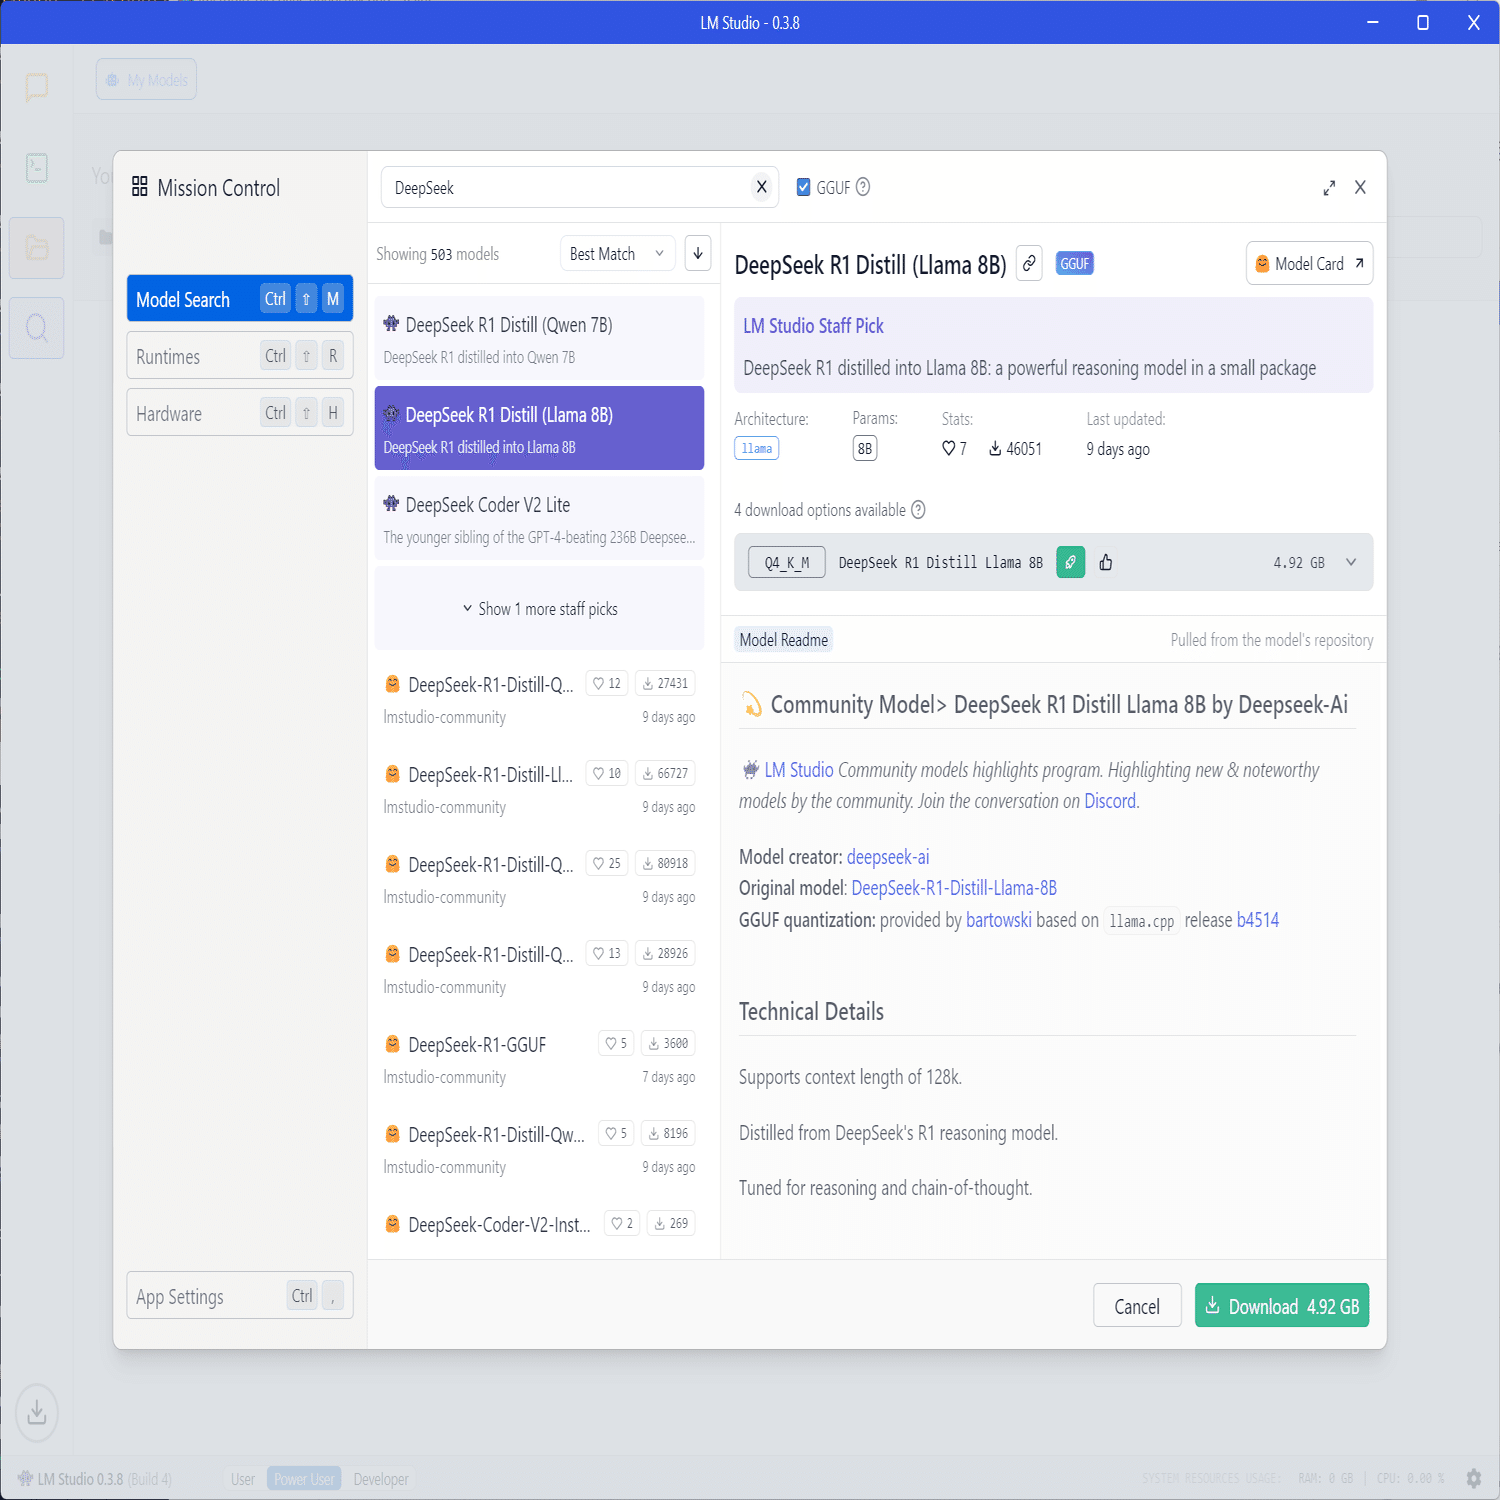The width and height of the screenshot is (1500, 1500).
Task: Open app settings gear in status bar
Action: [1473, 1478]
